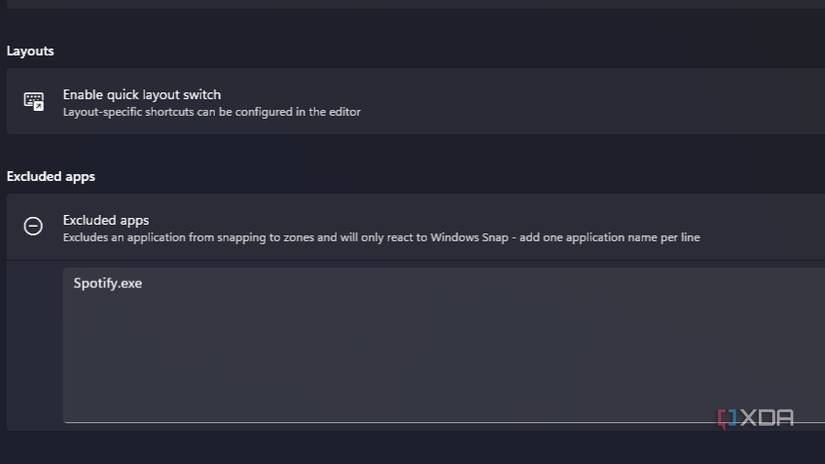
Task: Click the Excluded apps section heading
Action: pyautogui.click(x=51, y=176)
